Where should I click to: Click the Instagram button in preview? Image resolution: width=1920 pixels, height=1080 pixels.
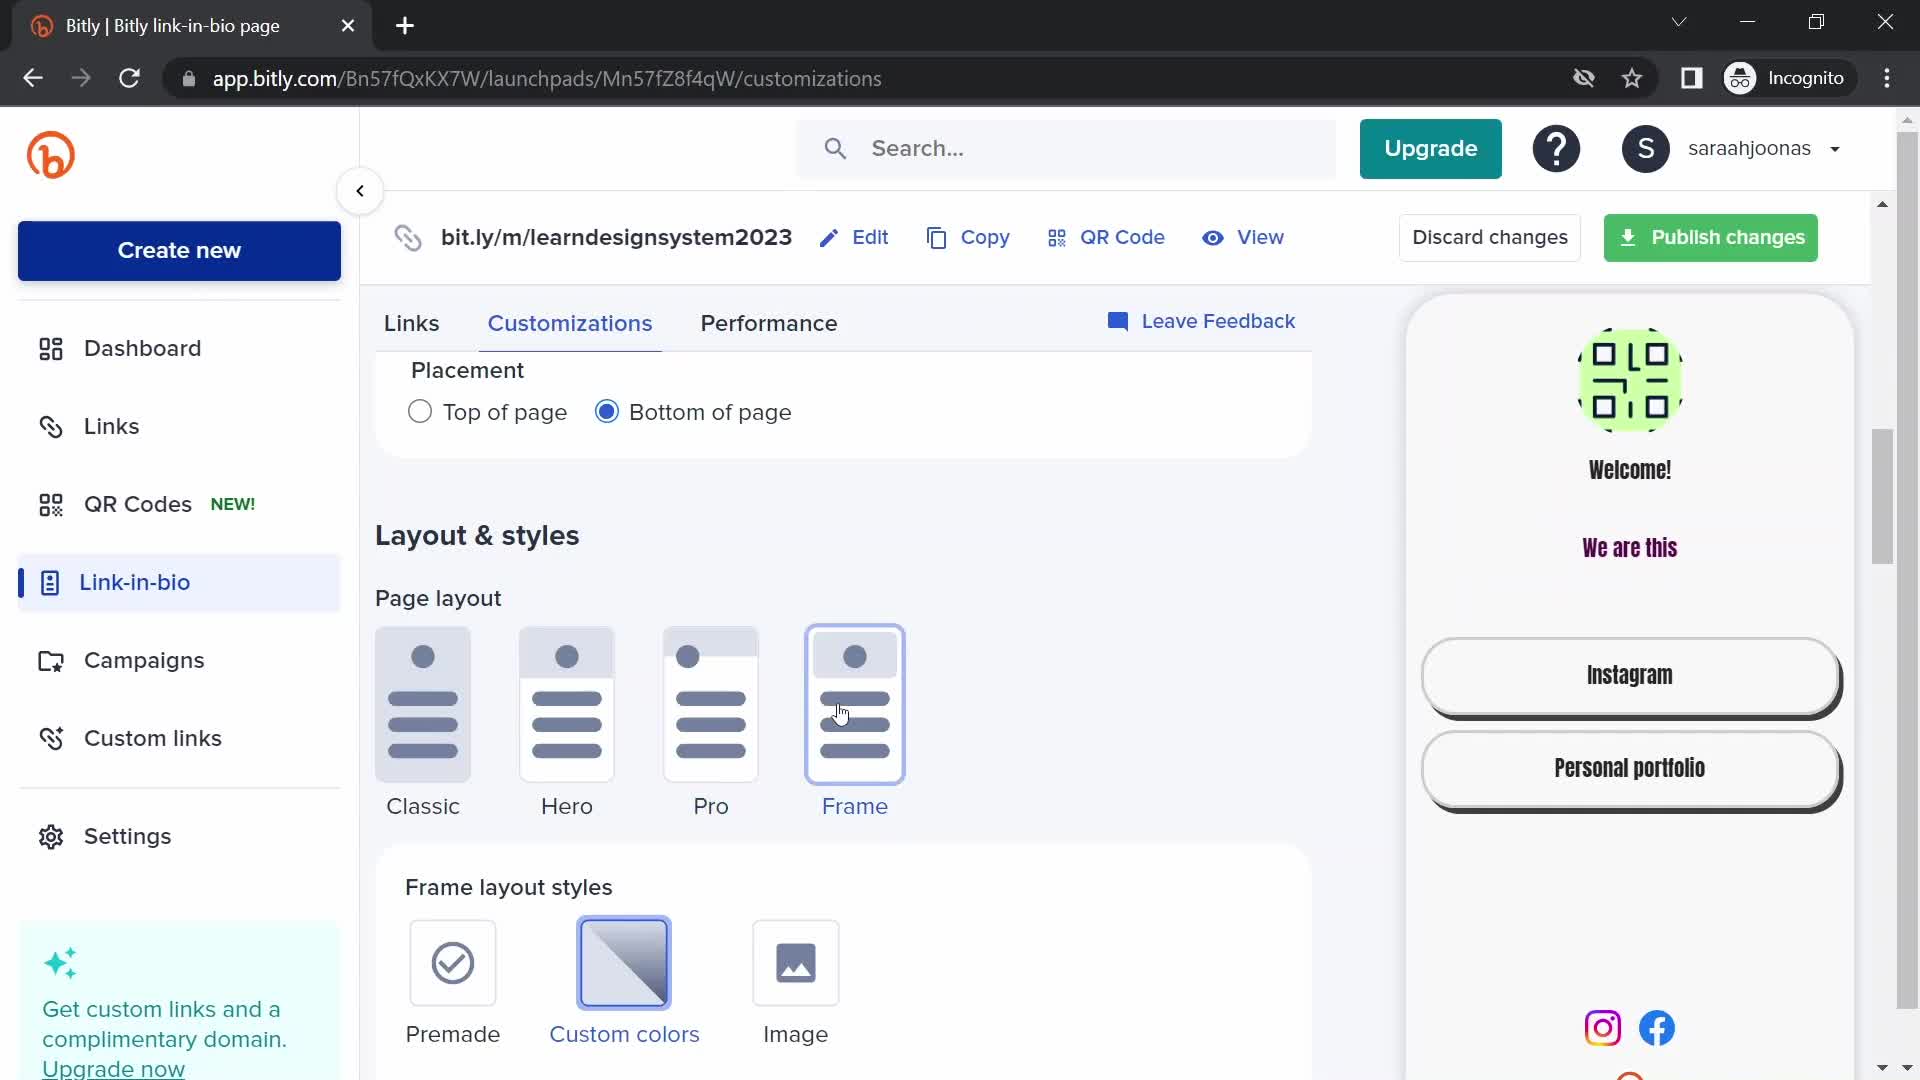(x=1630, y=676)
